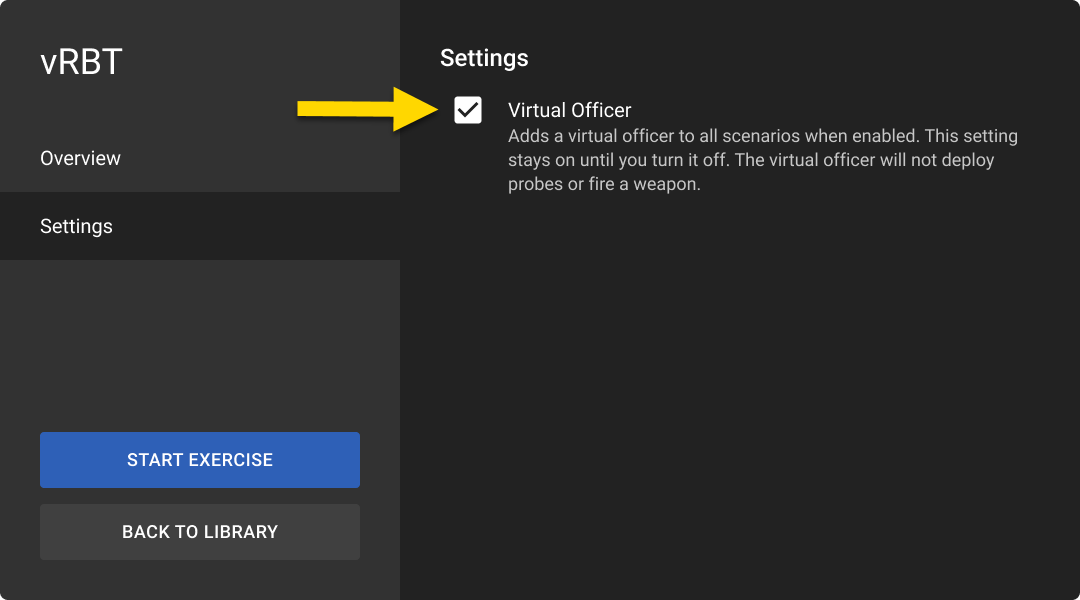Click the white checkmark icon beside Virtual Officer

(468, 110)
